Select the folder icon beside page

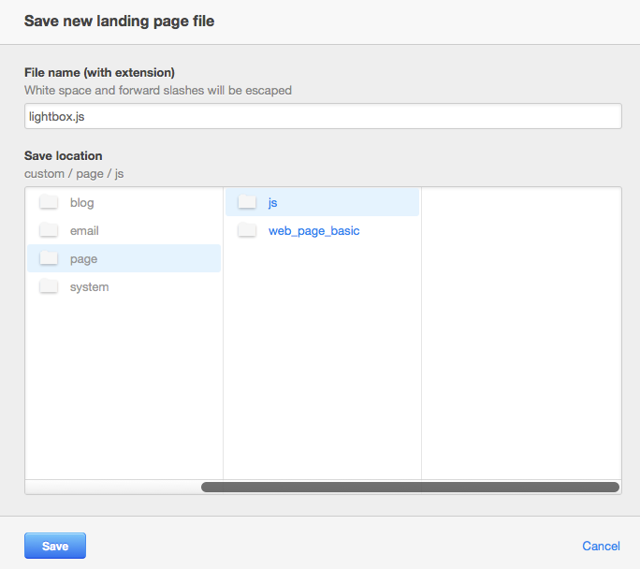click(x=49, y=258)
